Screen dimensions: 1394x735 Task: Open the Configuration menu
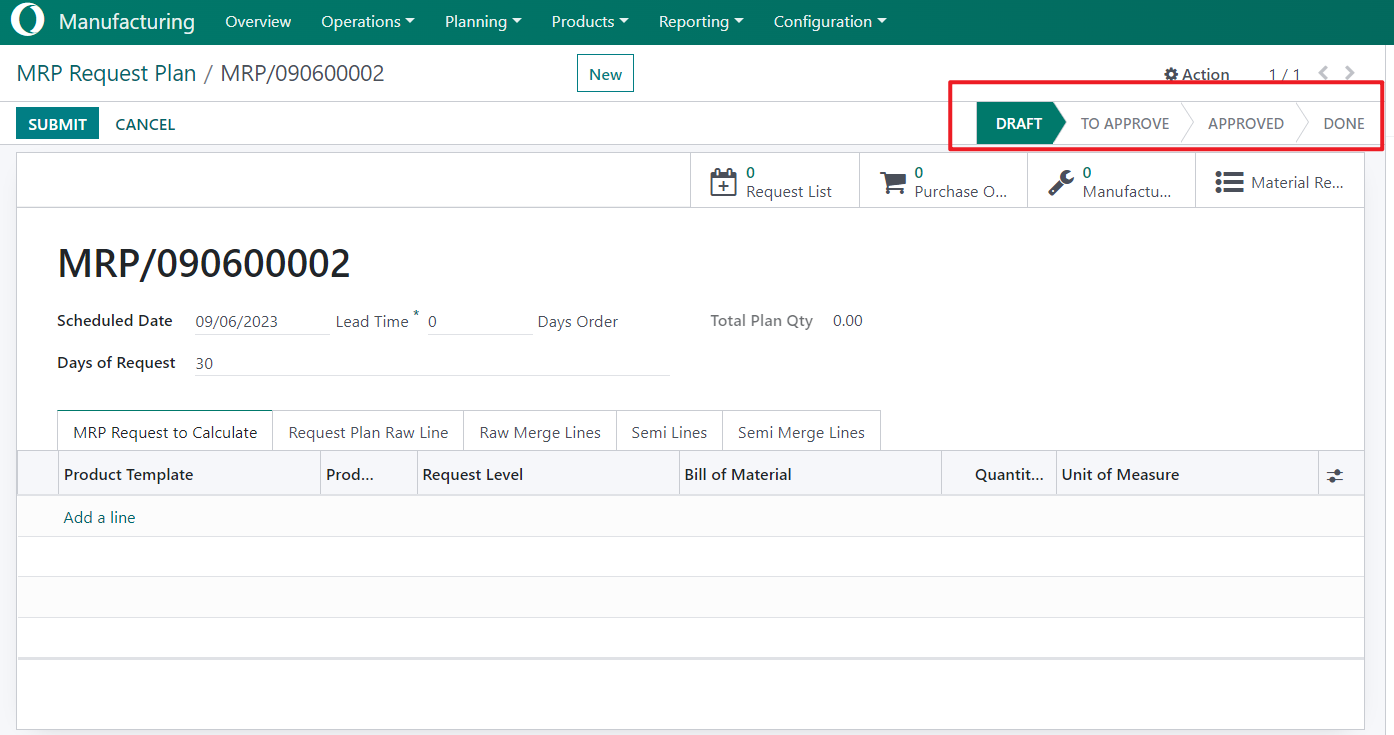click(x=829, y=21)
